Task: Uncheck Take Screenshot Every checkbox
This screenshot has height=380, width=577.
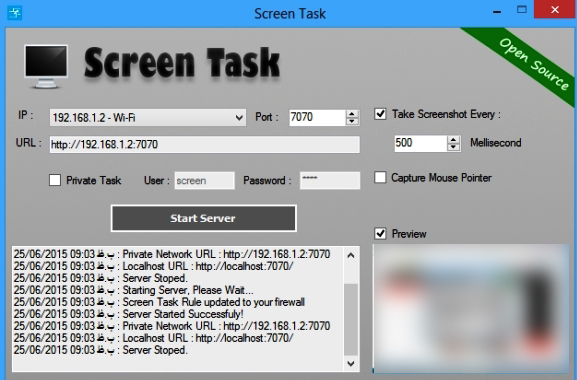Action: point(380,114)
